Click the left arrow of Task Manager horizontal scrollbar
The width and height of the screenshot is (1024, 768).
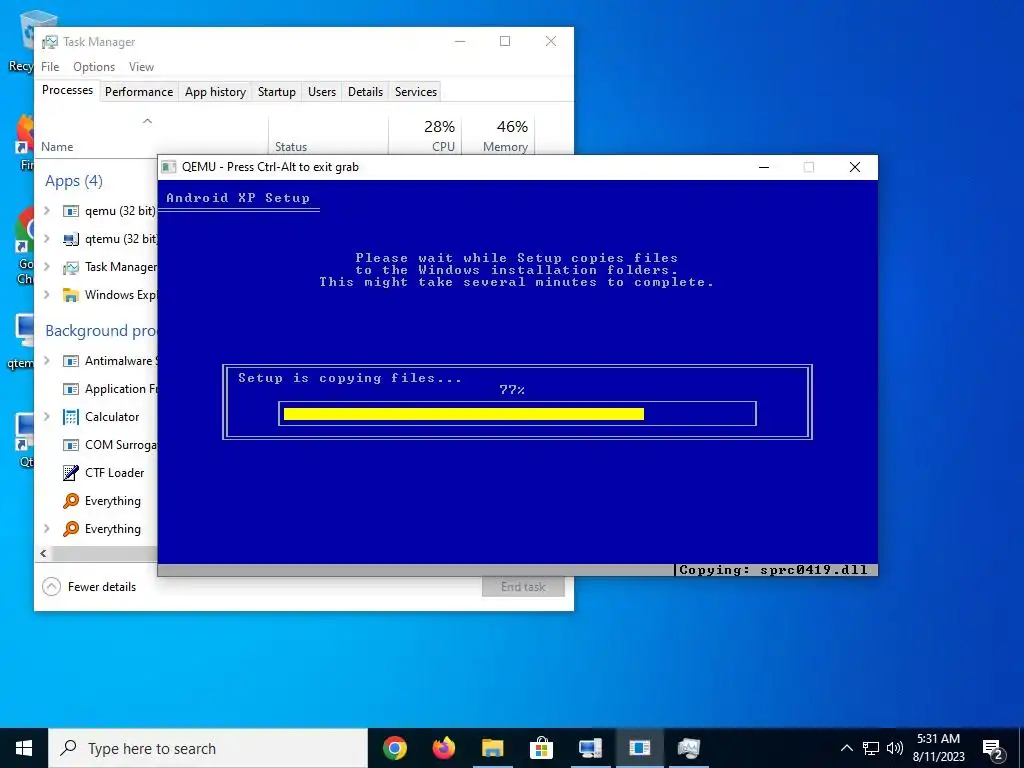click(x=43, y=553)
